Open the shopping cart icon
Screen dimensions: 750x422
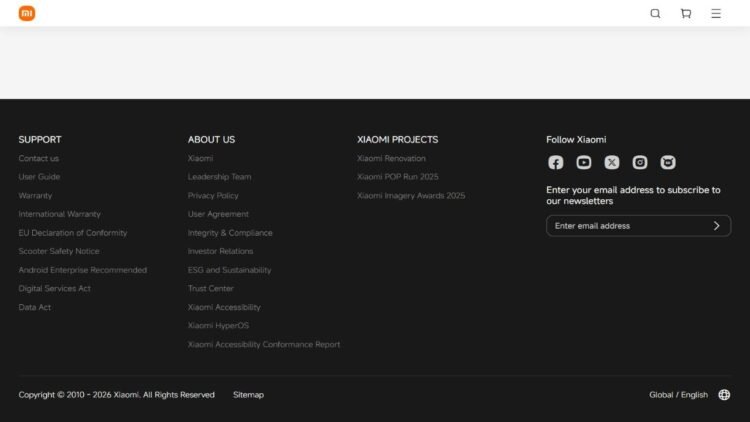point(686,13)
